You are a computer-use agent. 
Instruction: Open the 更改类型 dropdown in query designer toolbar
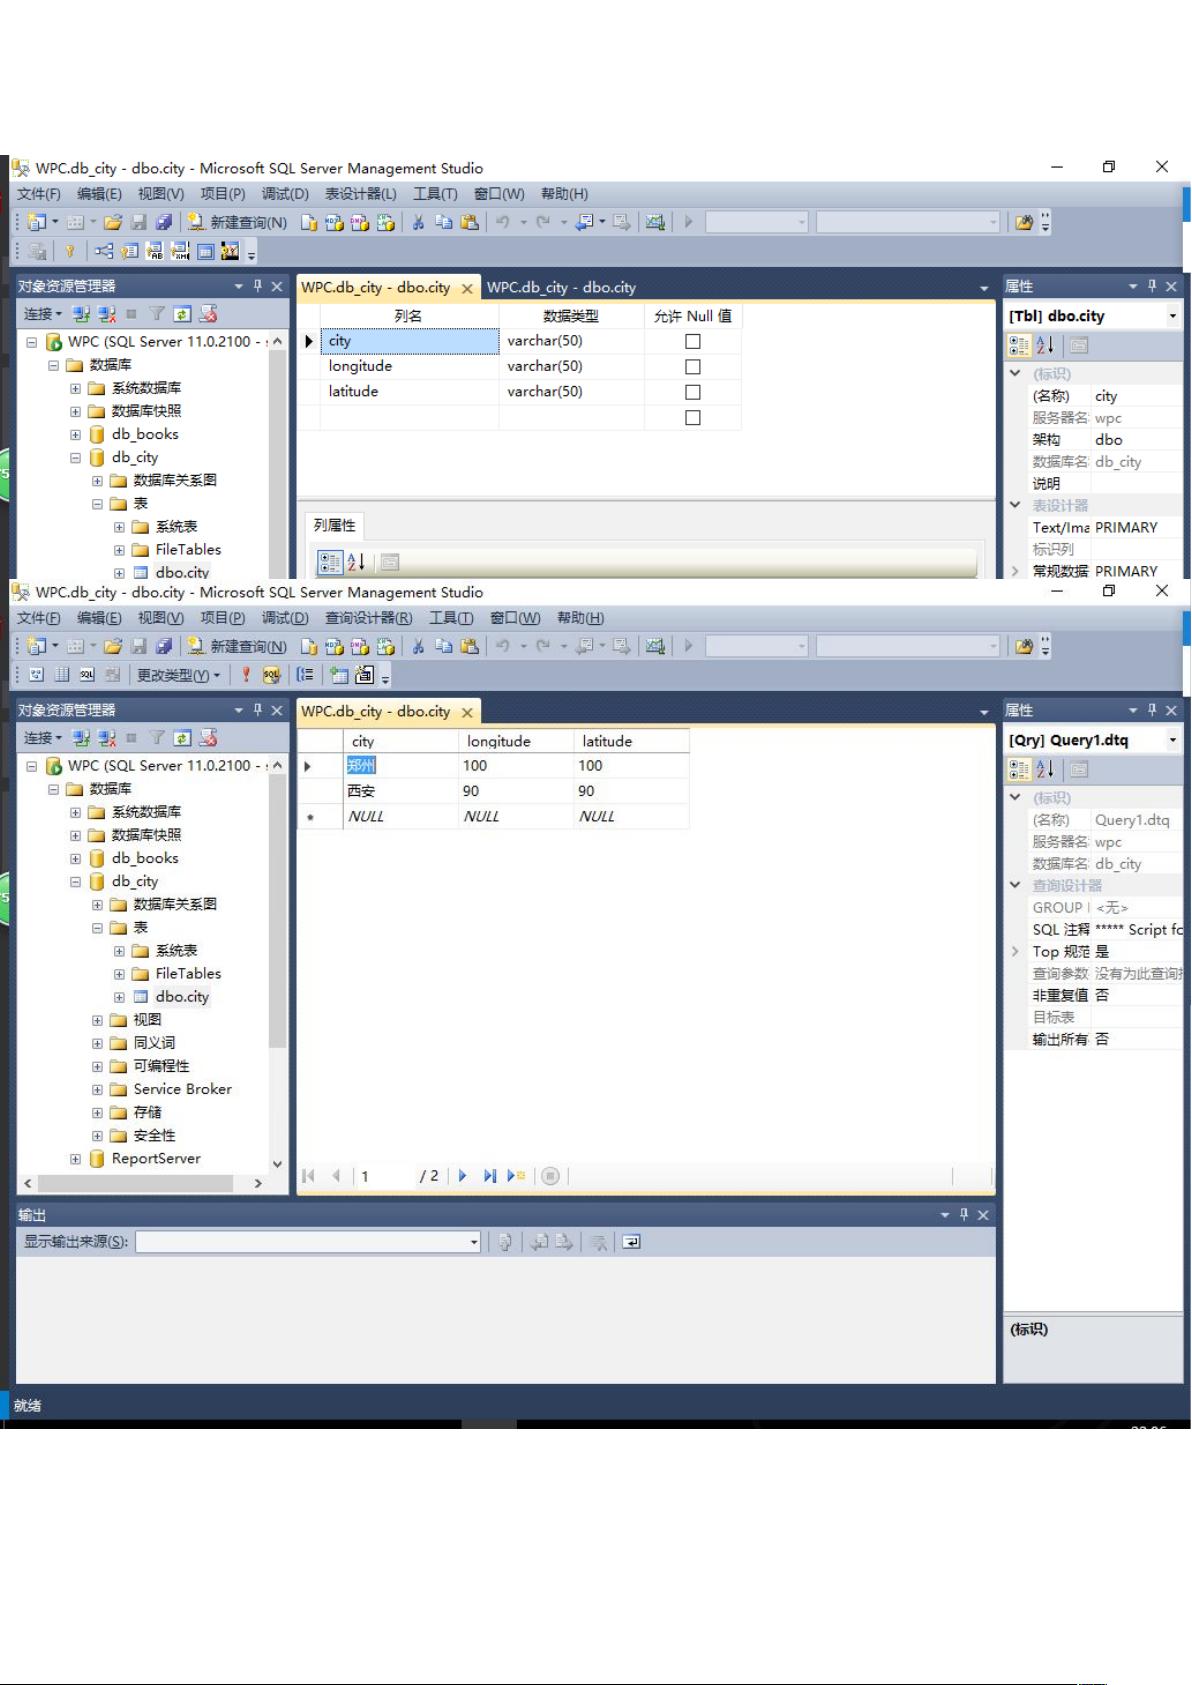coord(178,675)
